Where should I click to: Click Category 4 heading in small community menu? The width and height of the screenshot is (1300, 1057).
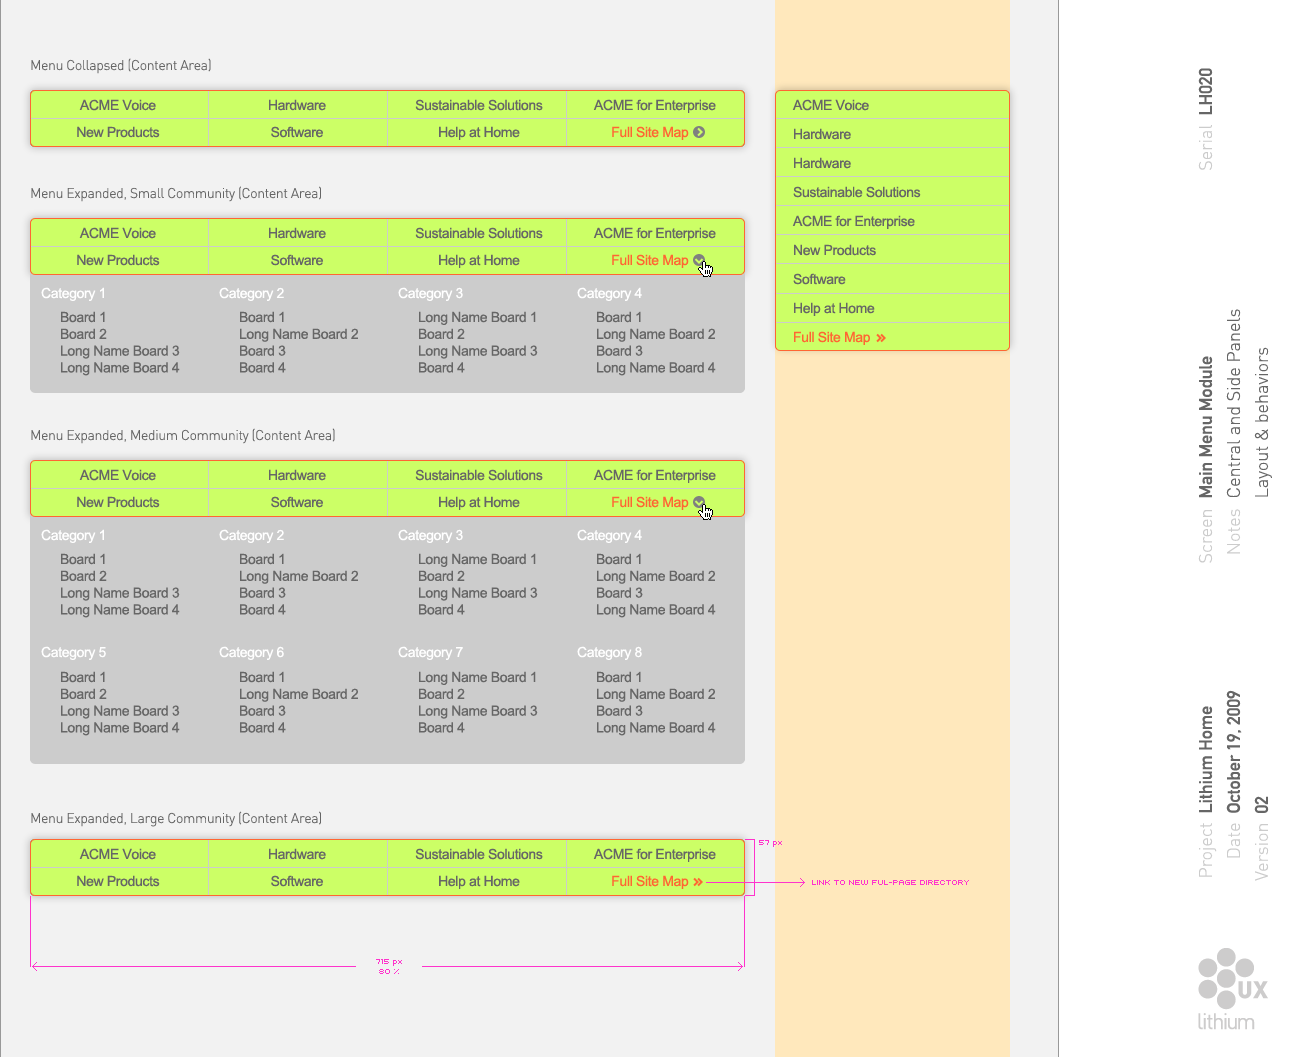click(609, 293)
